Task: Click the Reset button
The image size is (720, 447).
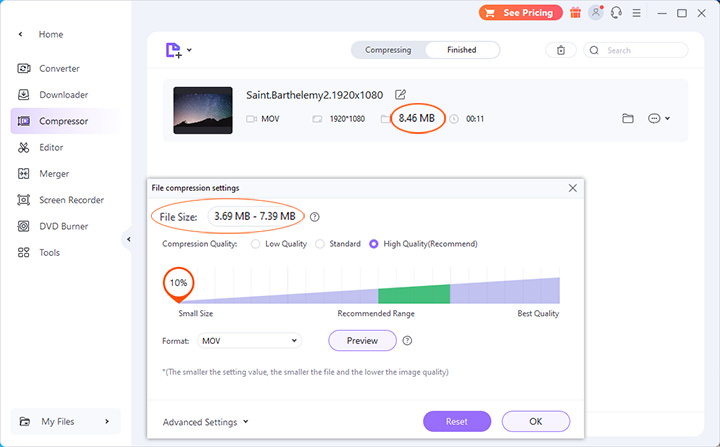Action: [457, 421]
